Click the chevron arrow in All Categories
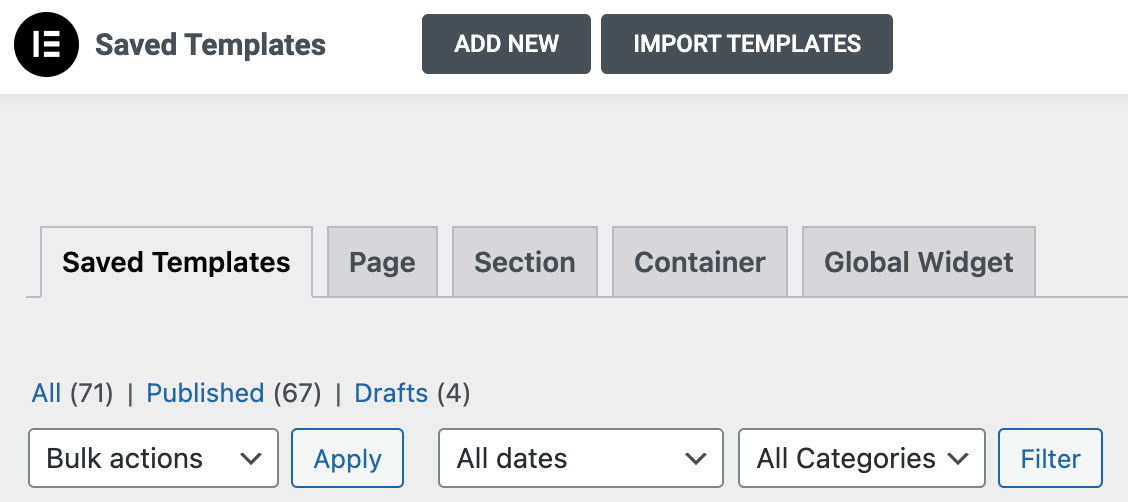 958,459
